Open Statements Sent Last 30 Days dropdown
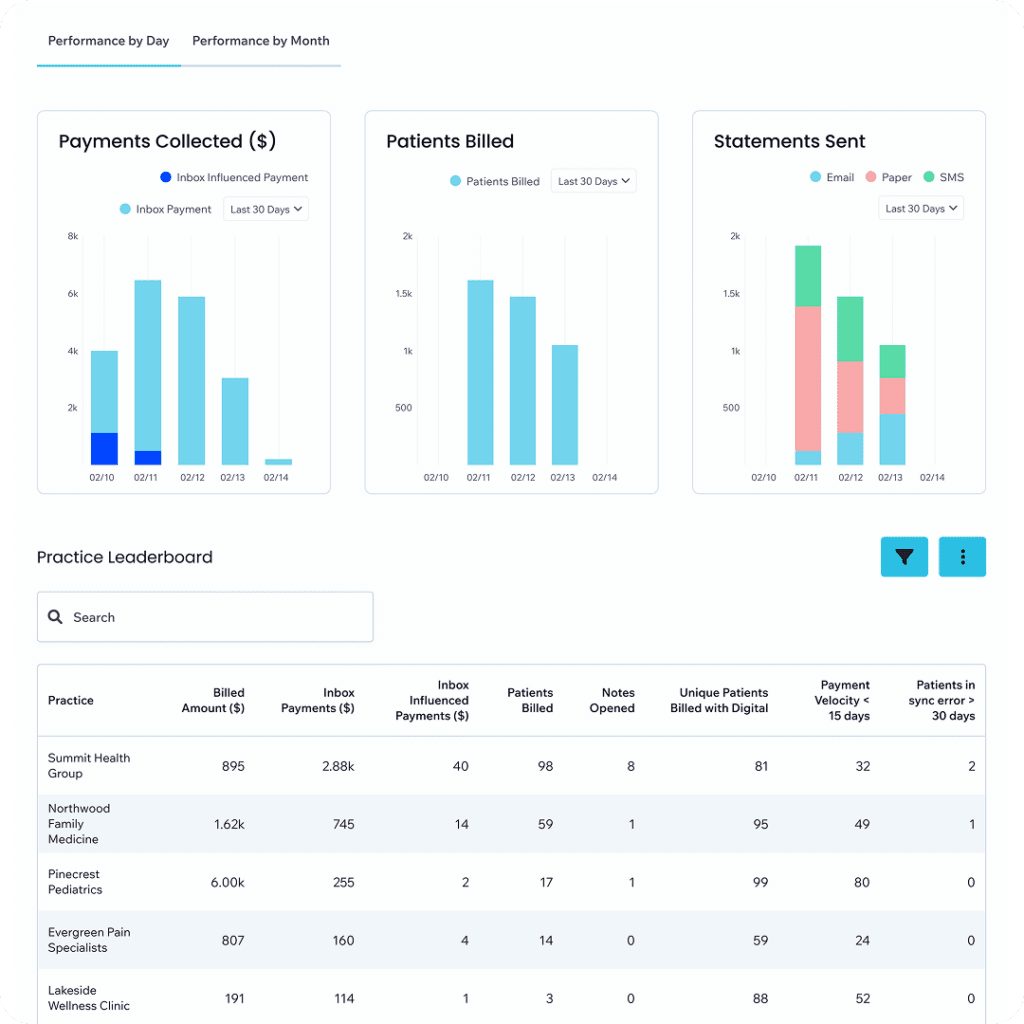The height and width of the screenshot is (1024, 1024). pos(921,208)
